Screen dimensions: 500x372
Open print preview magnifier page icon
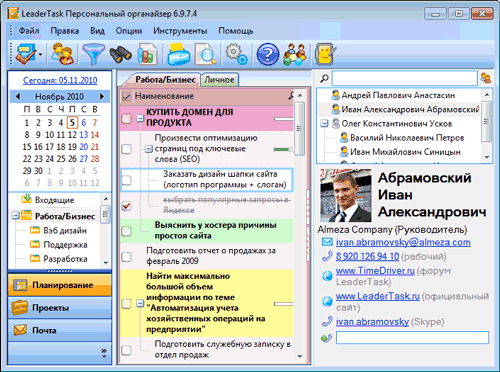point(206,54)
